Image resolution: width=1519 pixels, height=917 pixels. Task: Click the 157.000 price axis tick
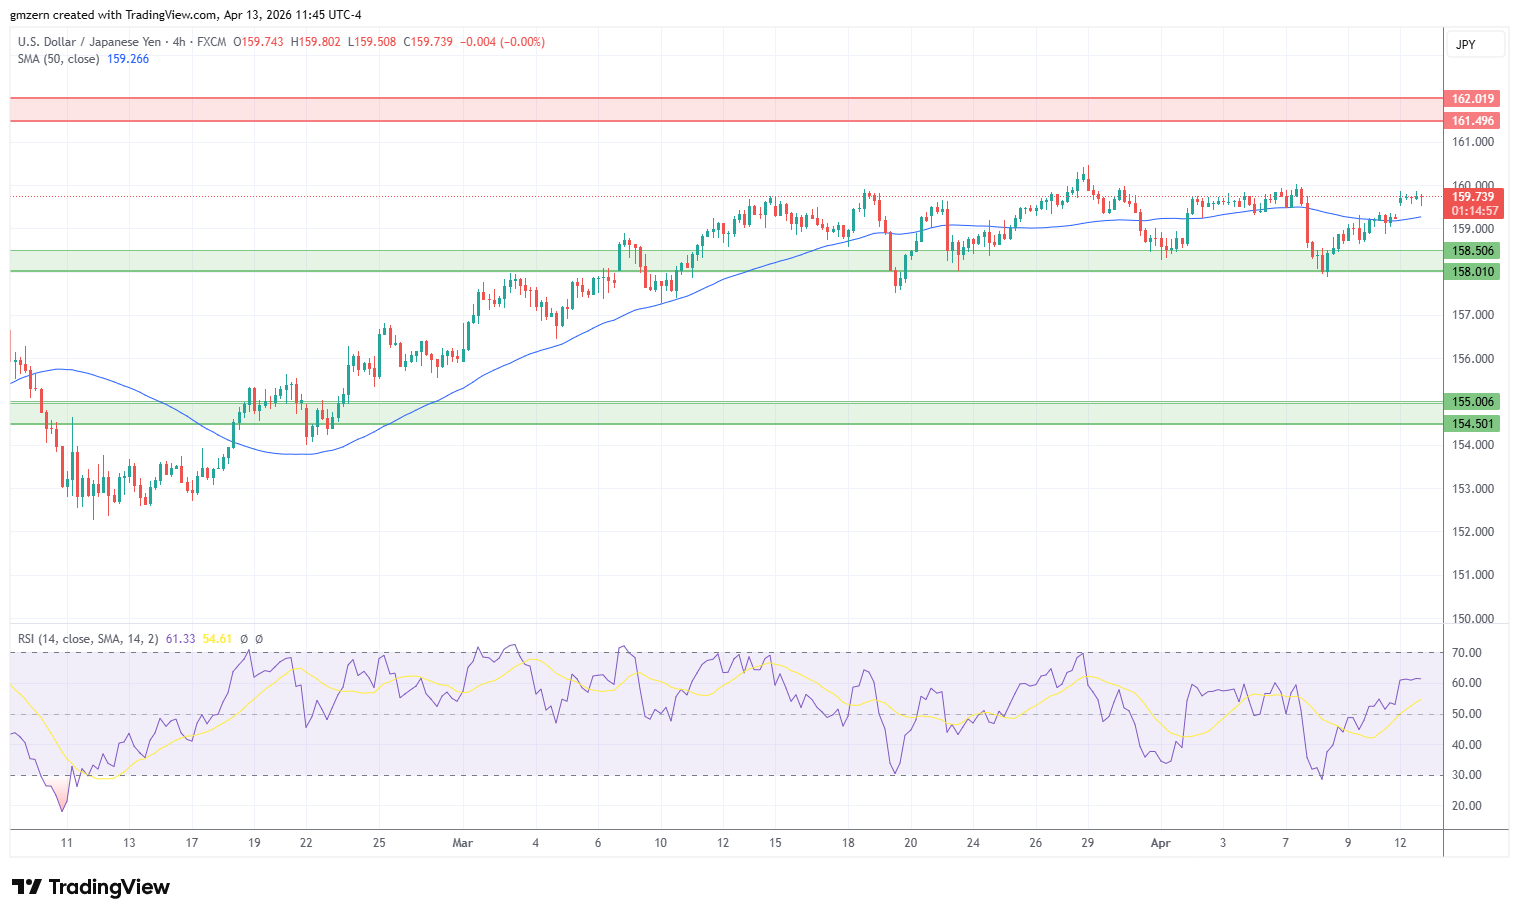click(1473, 315)
